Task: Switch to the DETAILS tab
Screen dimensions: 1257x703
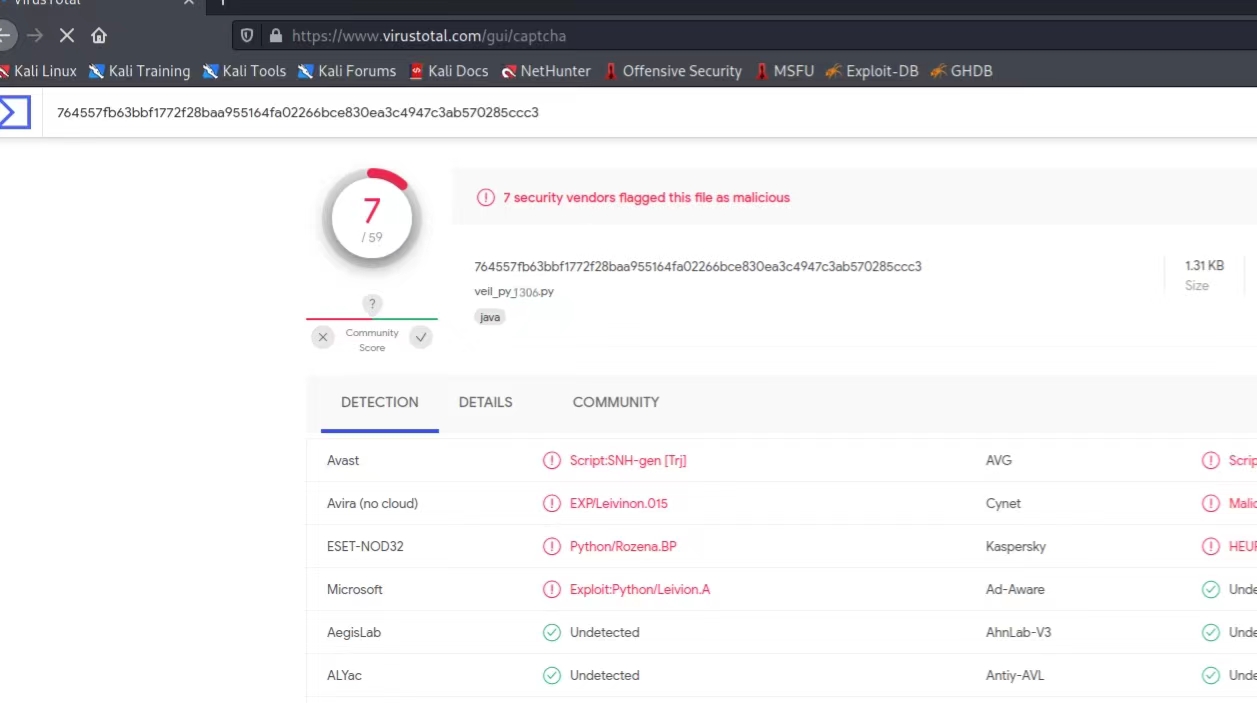Action: tap(486, 402)
